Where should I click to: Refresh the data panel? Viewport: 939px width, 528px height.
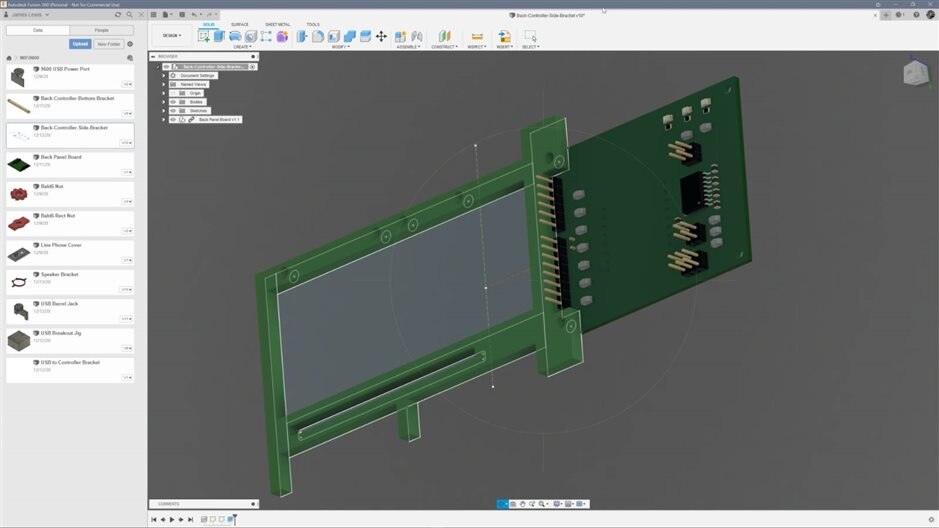pyautogui.click(x=118, y=14)
